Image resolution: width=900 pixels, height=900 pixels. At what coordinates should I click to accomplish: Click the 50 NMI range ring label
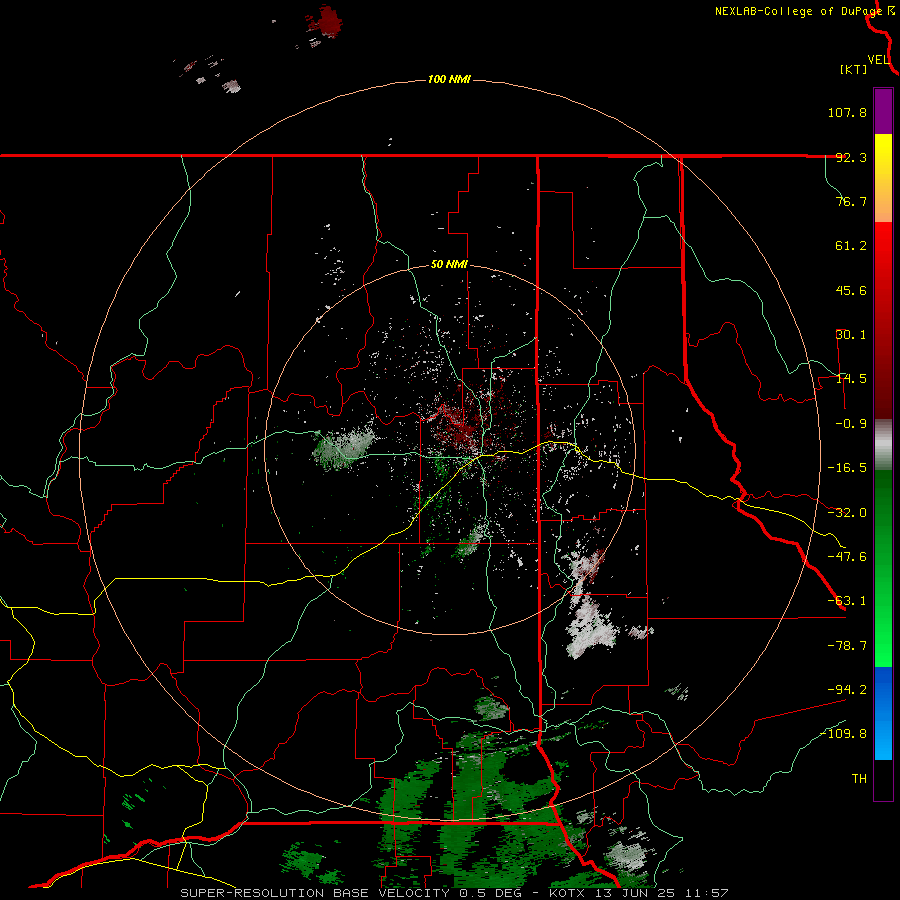449,265
